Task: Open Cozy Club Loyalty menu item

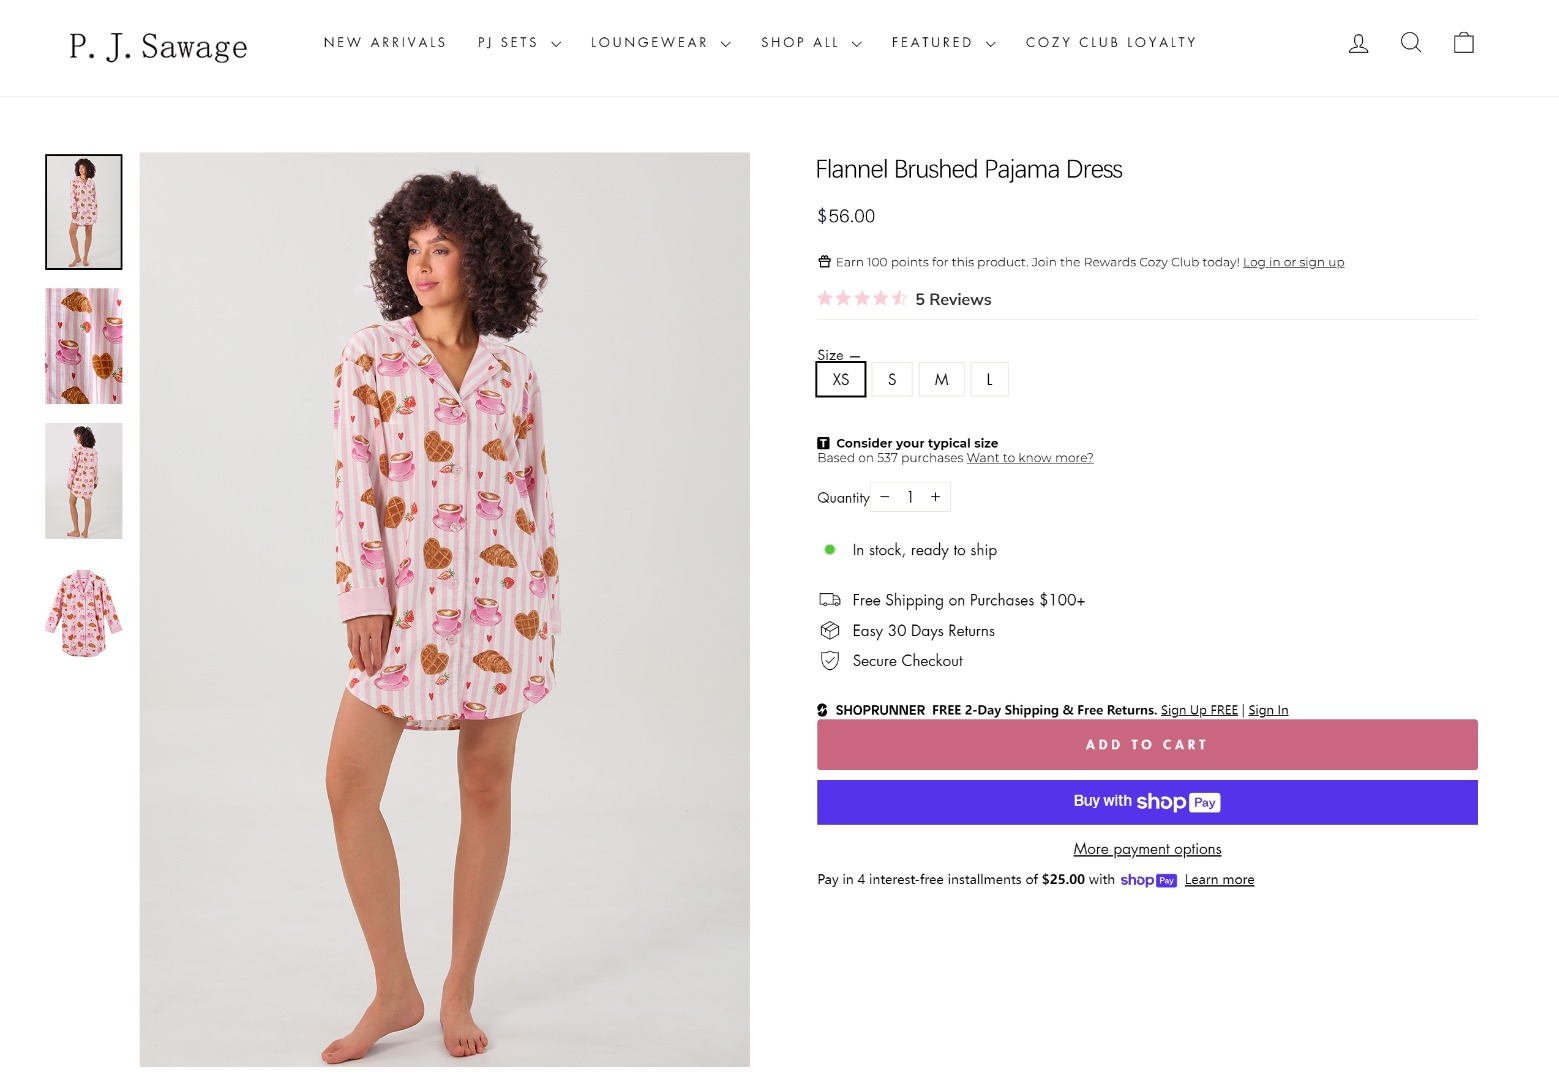Action: pyautogui.click(x=1110, y=43)
